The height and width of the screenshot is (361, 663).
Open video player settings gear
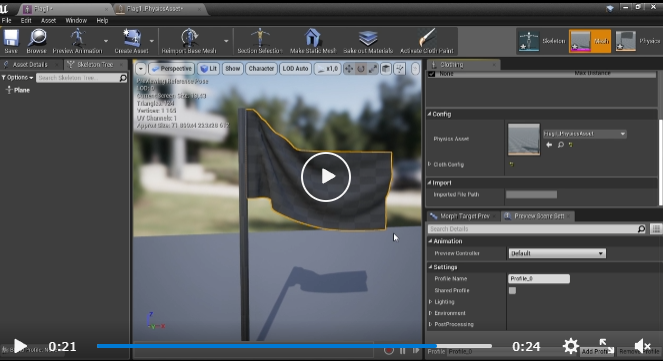tap(570, 346)
